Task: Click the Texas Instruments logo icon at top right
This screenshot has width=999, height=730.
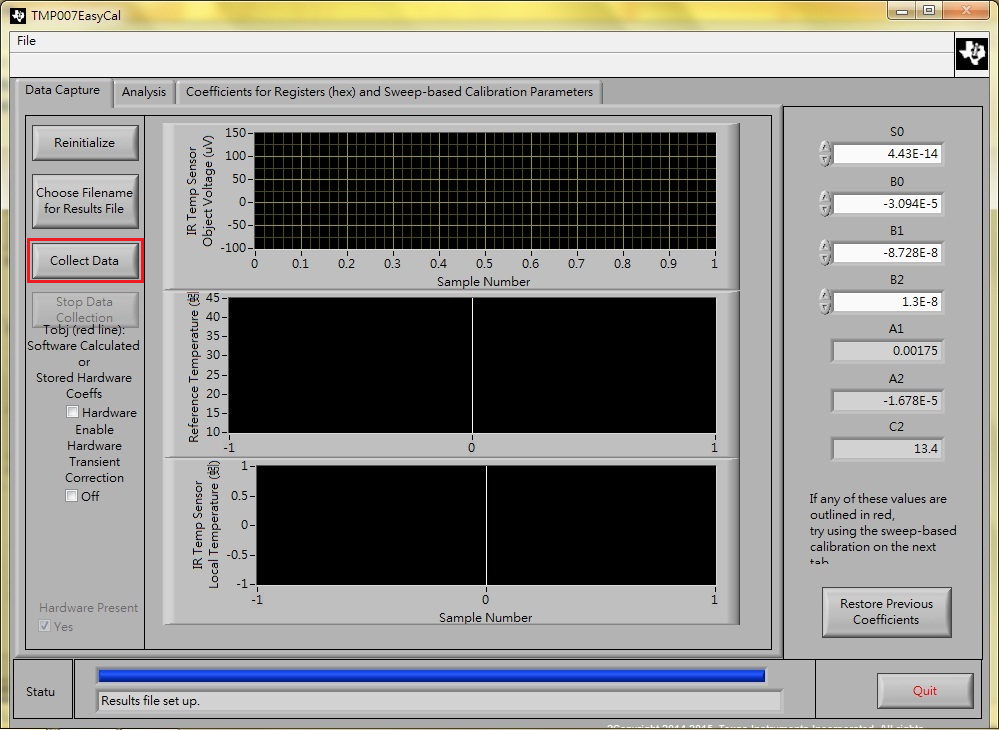Action: [972, 54]
